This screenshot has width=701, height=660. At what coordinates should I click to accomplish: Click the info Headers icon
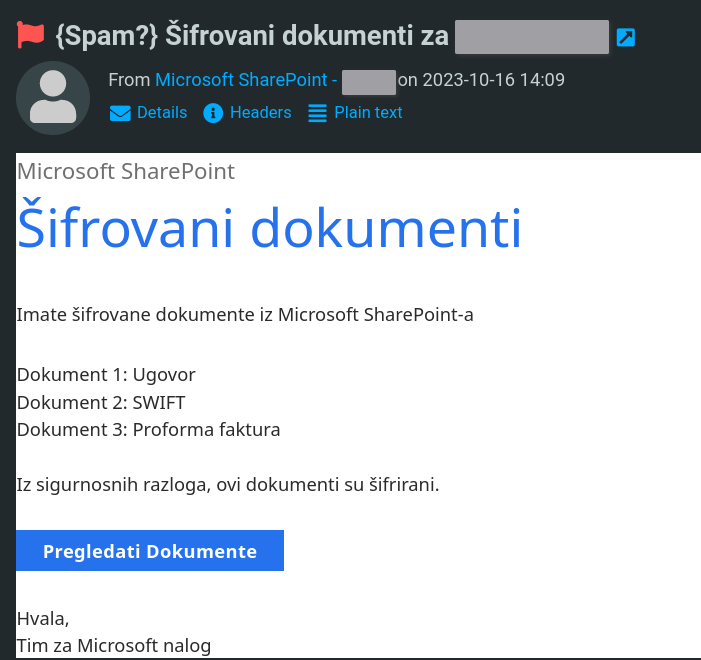pyautogui.click(x=213, y=113)
